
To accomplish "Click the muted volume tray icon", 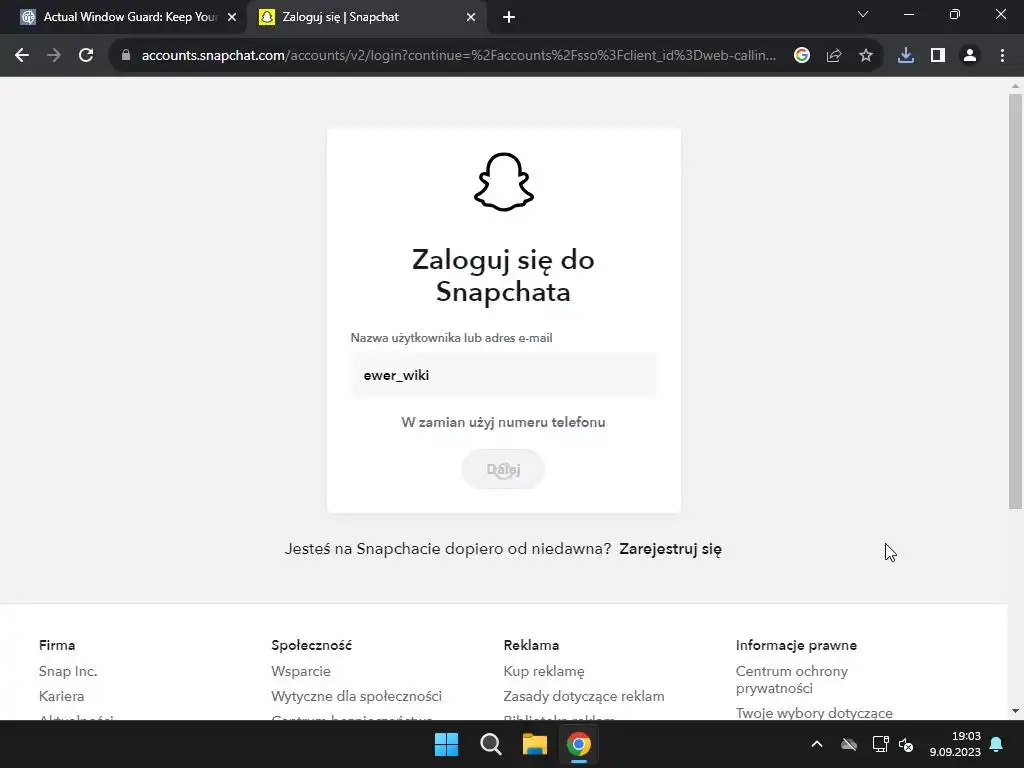I will point(906,744).
